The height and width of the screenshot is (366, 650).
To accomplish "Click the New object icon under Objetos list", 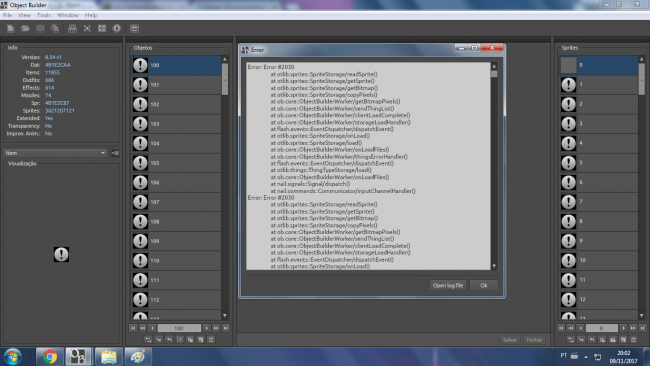I will click(201, 339).
